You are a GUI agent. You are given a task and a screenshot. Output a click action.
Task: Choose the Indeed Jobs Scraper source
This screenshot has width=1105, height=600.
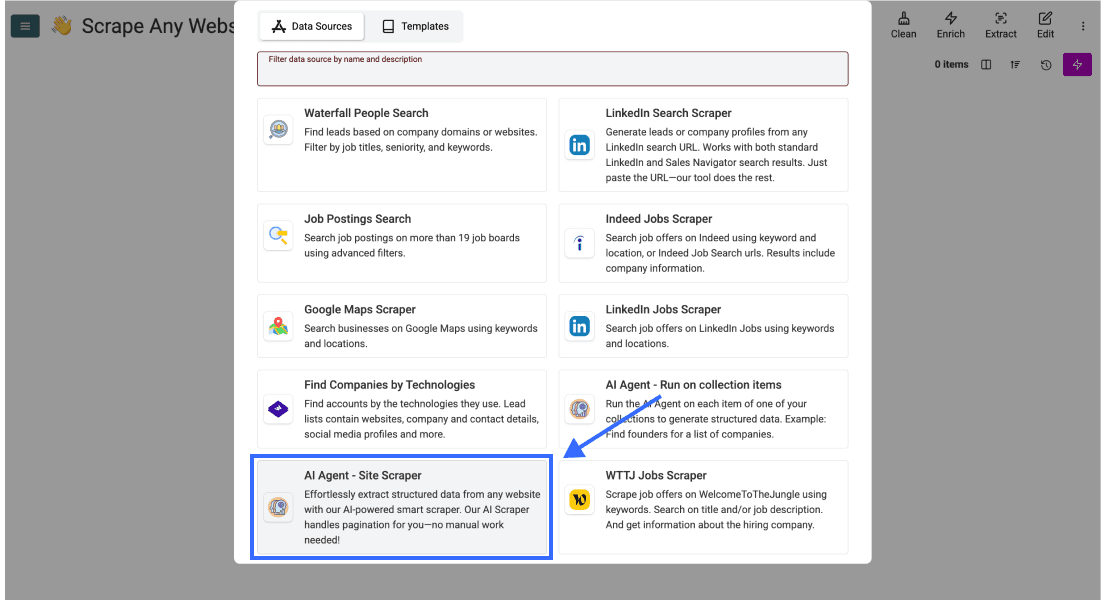[703, 243]
